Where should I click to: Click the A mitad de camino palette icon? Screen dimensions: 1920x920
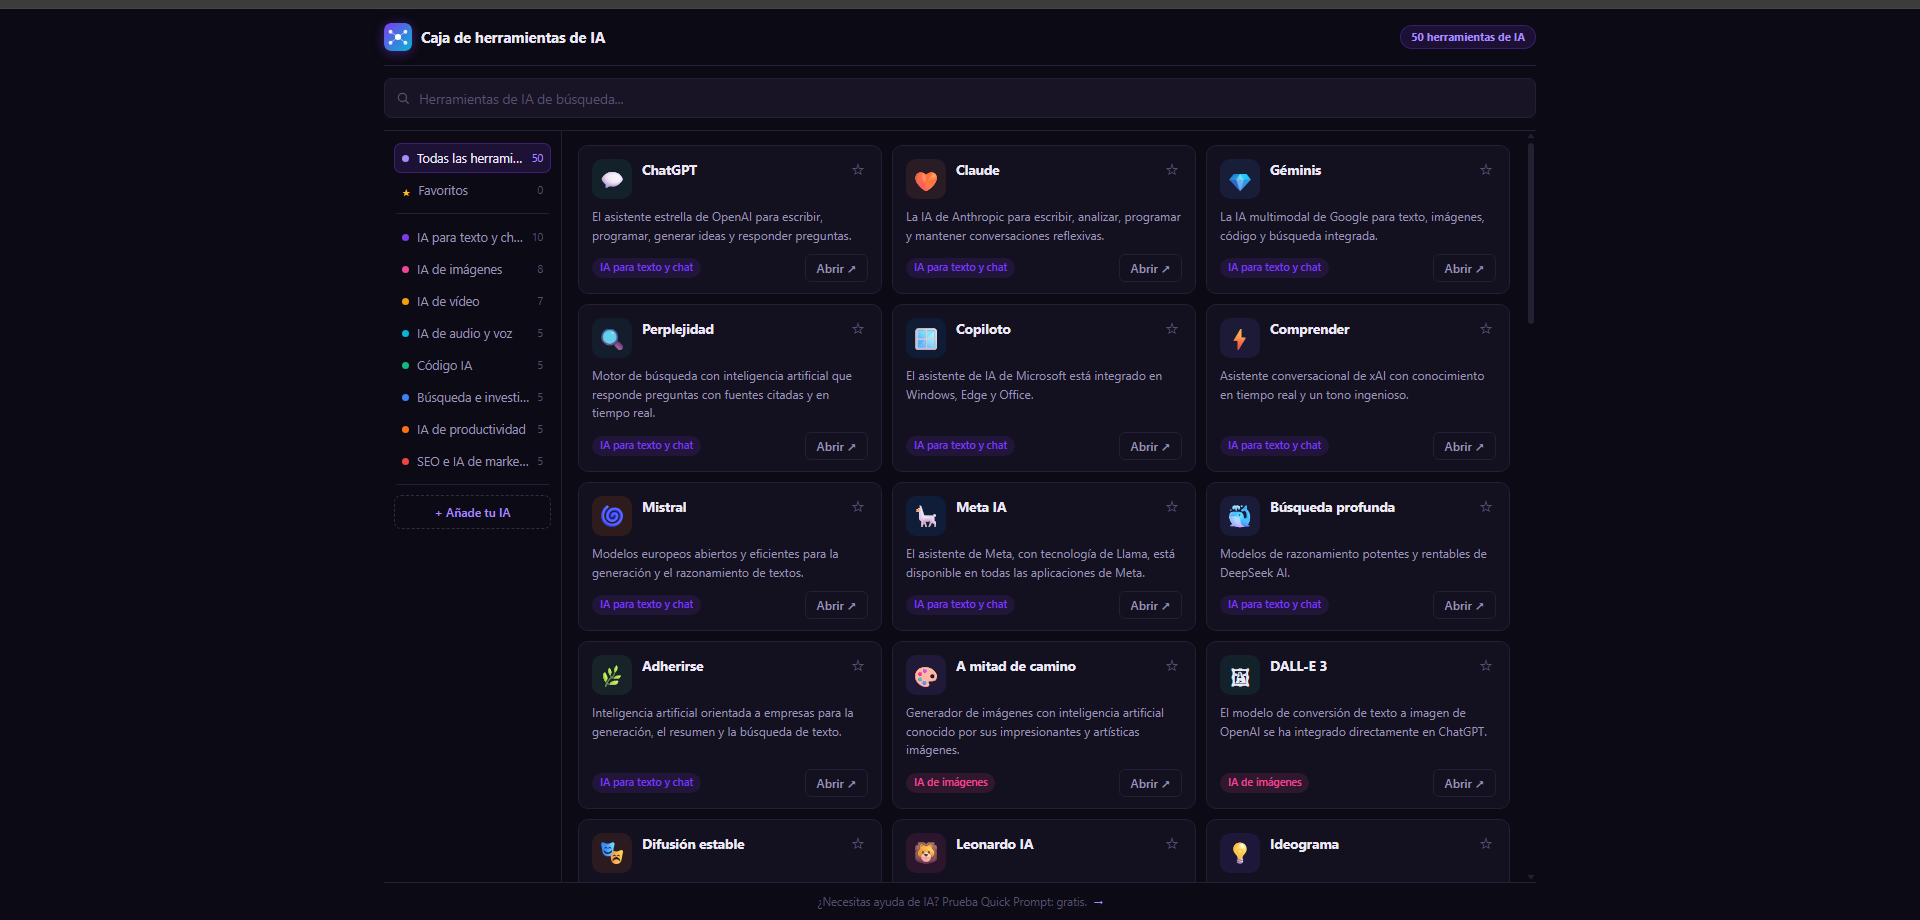point(926,675)
